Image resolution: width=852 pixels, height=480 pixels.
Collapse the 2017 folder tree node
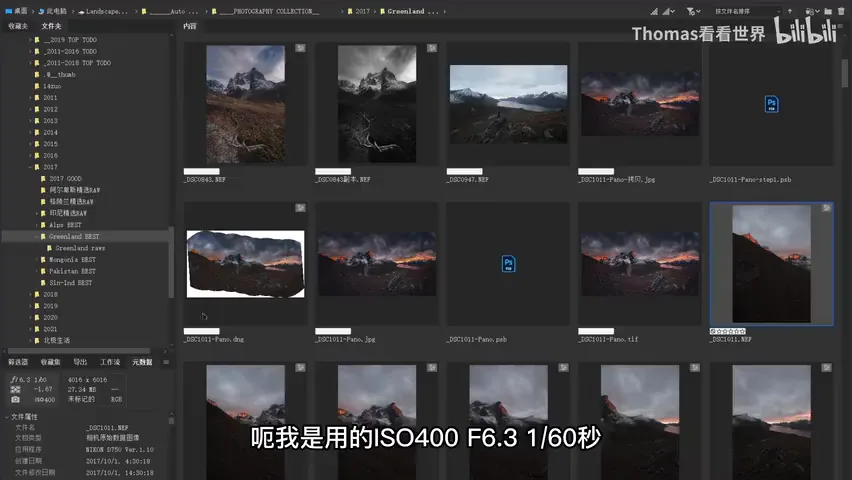click(30, 167)
